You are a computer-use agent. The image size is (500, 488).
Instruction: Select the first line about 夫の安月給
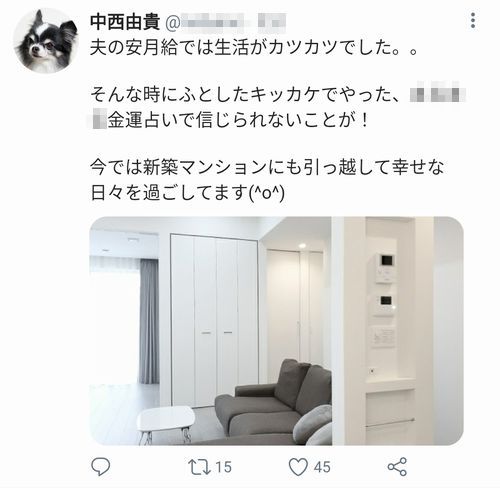[x=254, y=48]
